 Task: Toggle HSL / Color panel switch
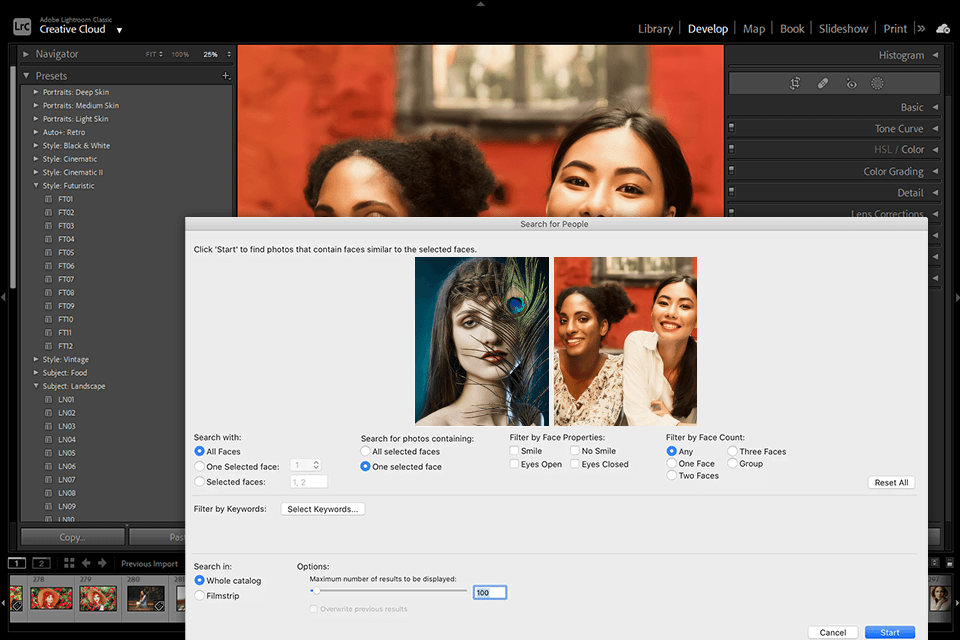coord(732,148)
